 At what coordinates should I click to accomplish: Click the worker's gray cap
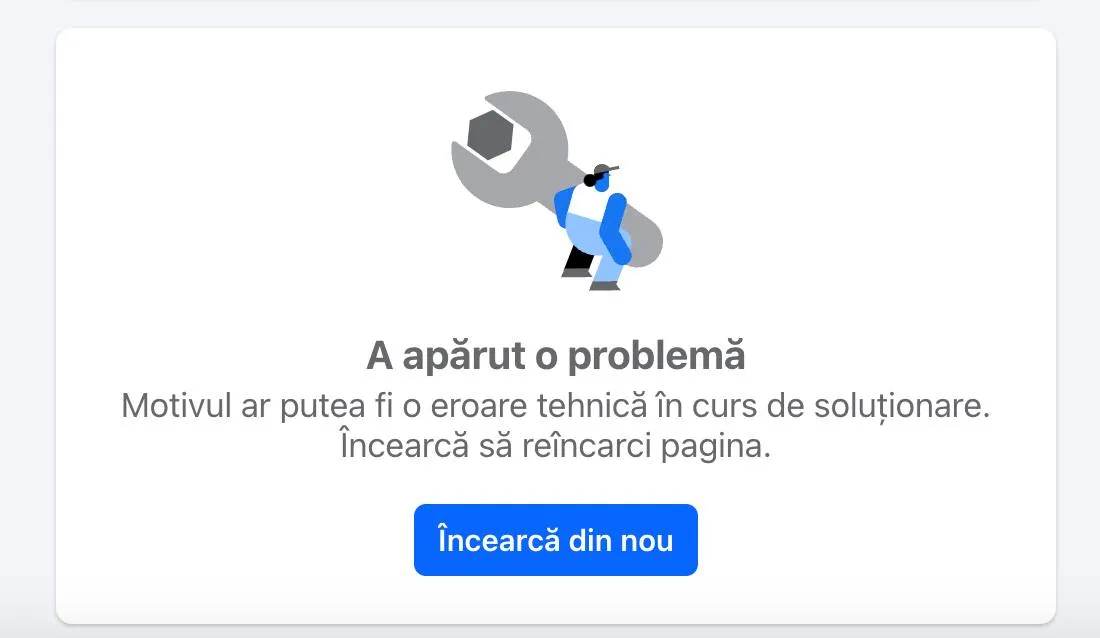tap(604, 170)
